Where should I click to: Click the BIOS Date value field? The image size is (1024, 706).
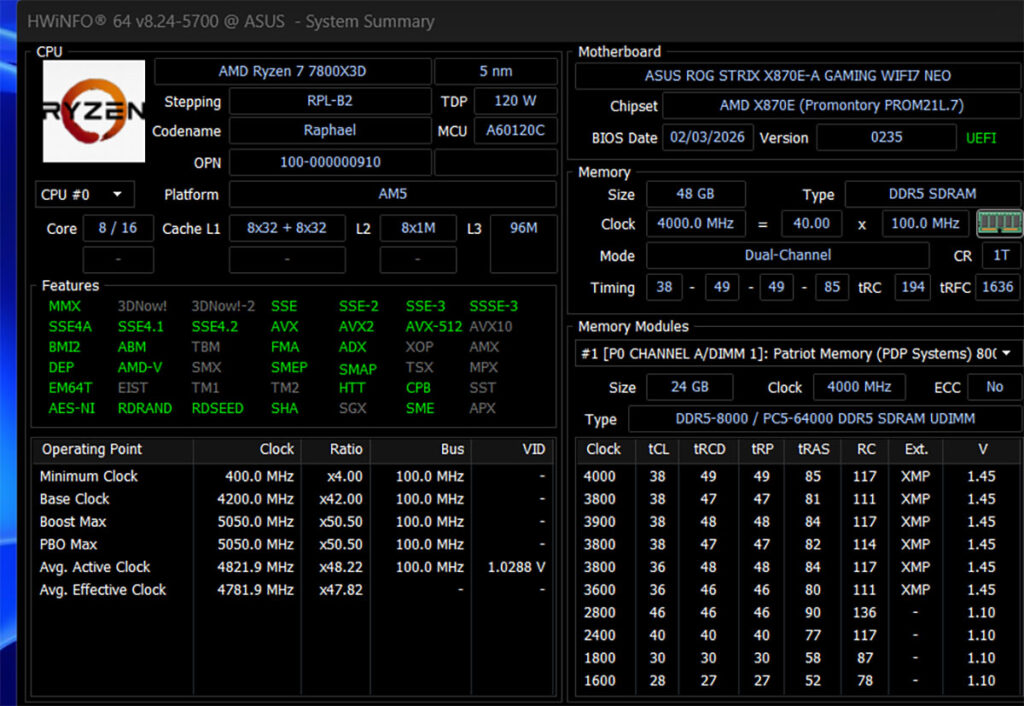tap(708, 137)
